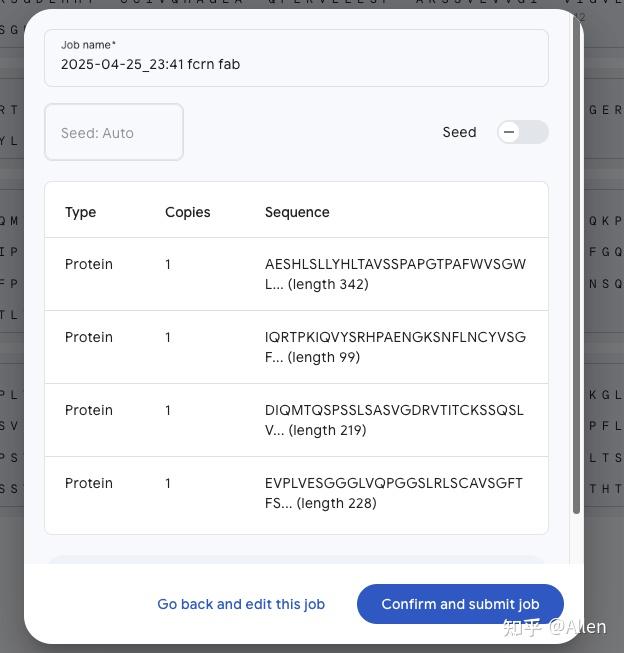Viewport: 624px width, 653px height.
Task: Select the IQRTPKIQVYSRHPAENG sequence row (length 99)
Action: click(x=395, y=347)
